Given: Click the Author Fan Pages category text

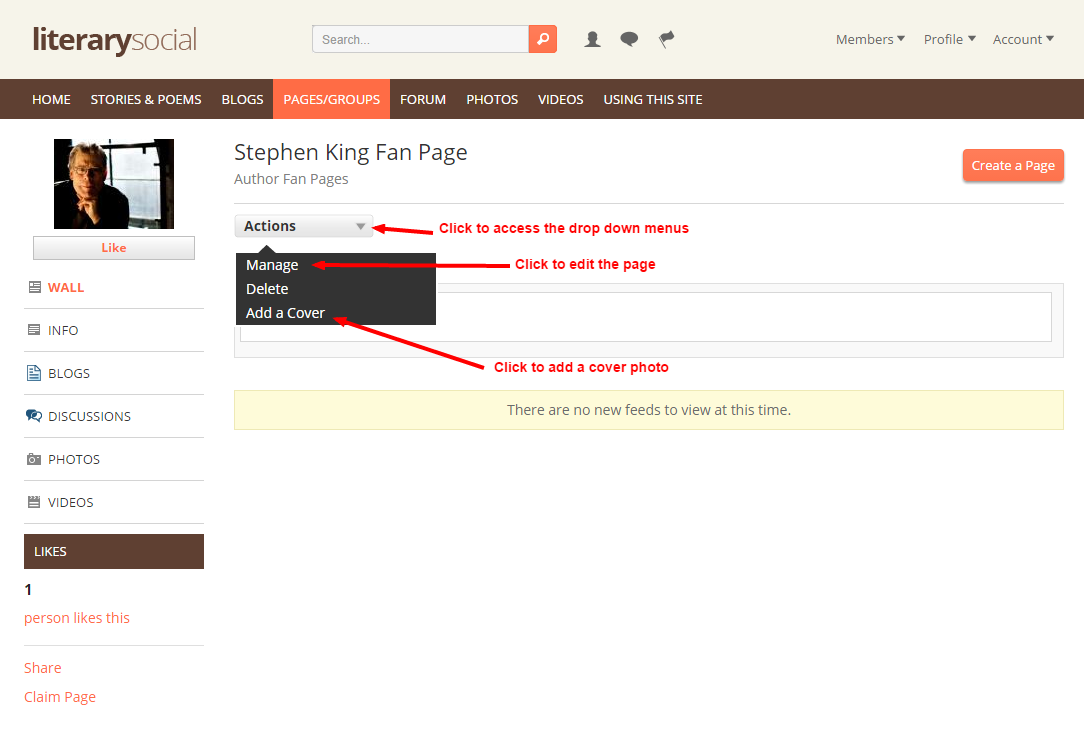Looking at the screenshot, I should pos(291,179).
